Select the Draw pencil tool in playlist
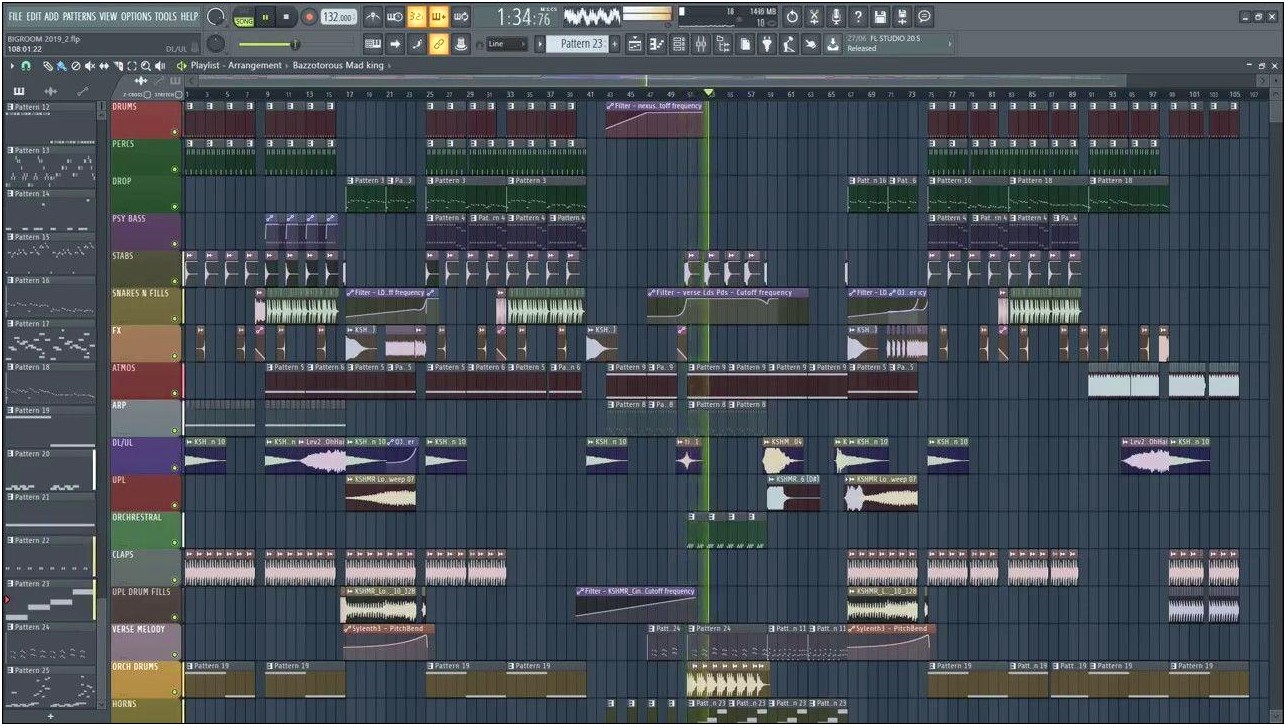The height and width of the screenshot is (726, 1286). pos(48,66)
